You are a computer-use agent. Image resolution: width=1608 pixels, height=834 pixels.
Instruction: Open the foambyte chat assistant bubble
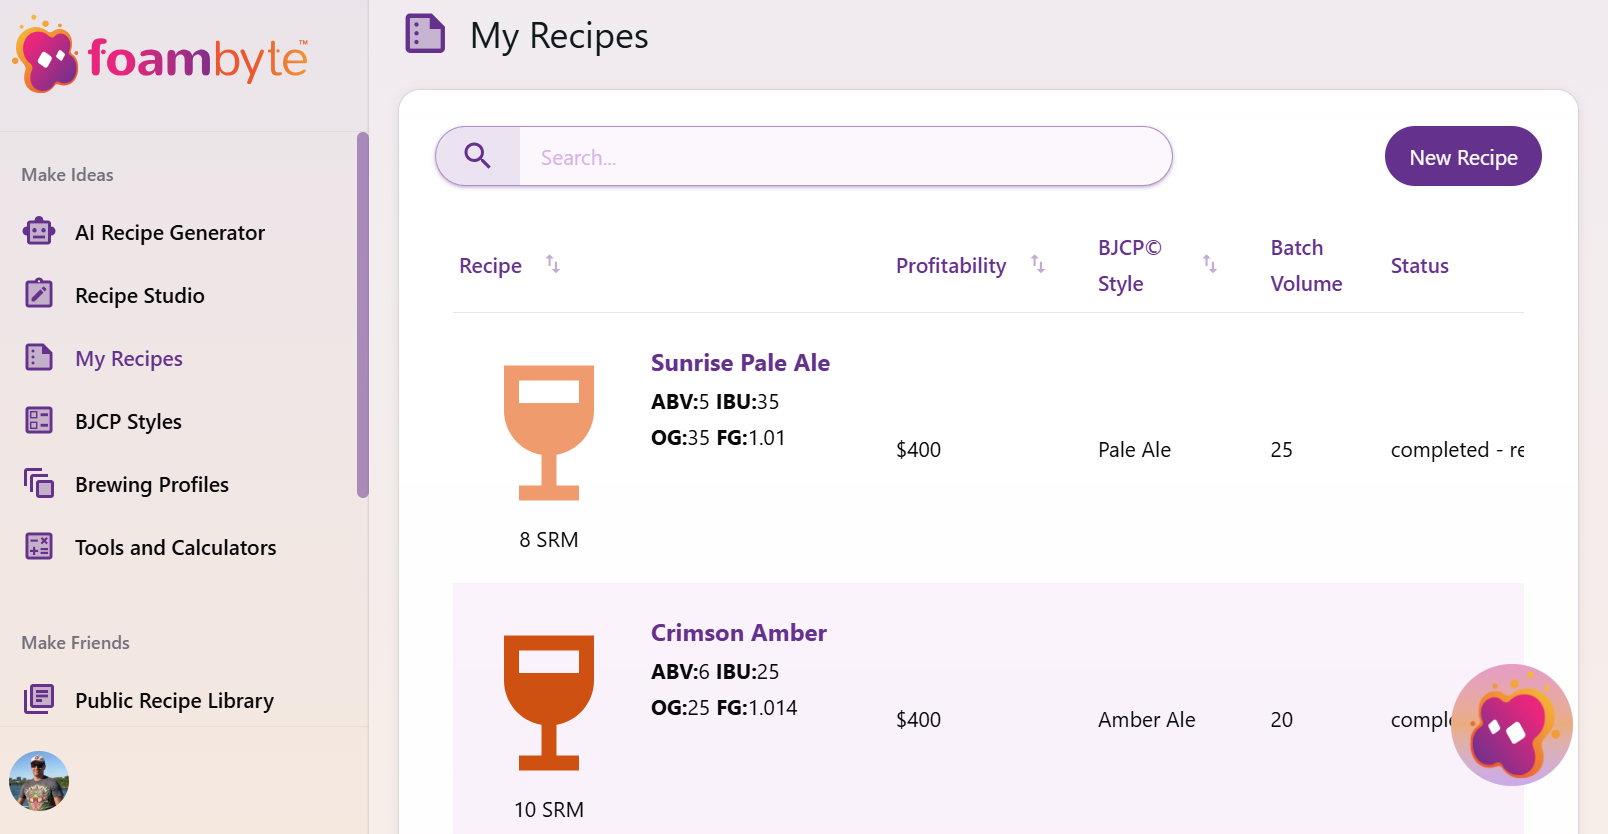point(1511,724)
